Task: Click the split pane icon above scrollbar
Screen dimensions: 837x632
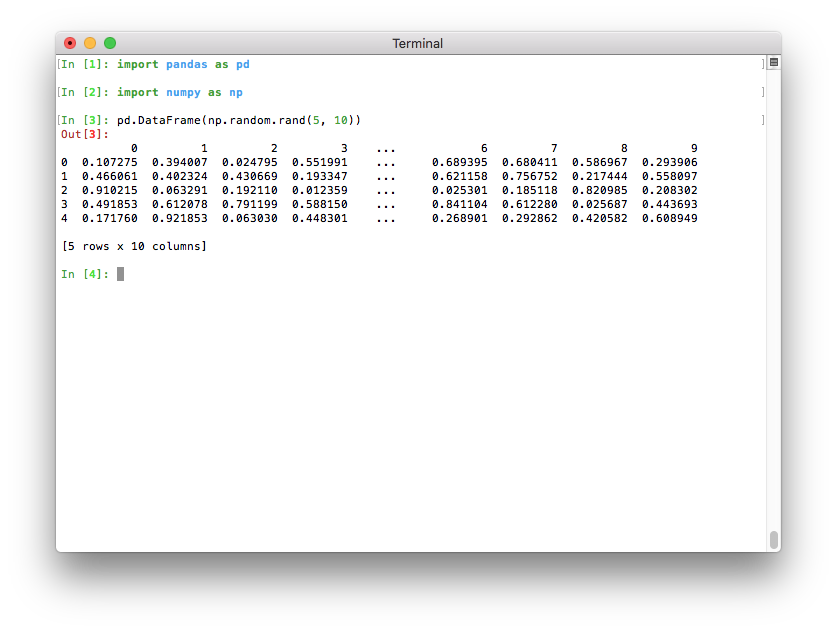Action: click(x=773, y=63)
